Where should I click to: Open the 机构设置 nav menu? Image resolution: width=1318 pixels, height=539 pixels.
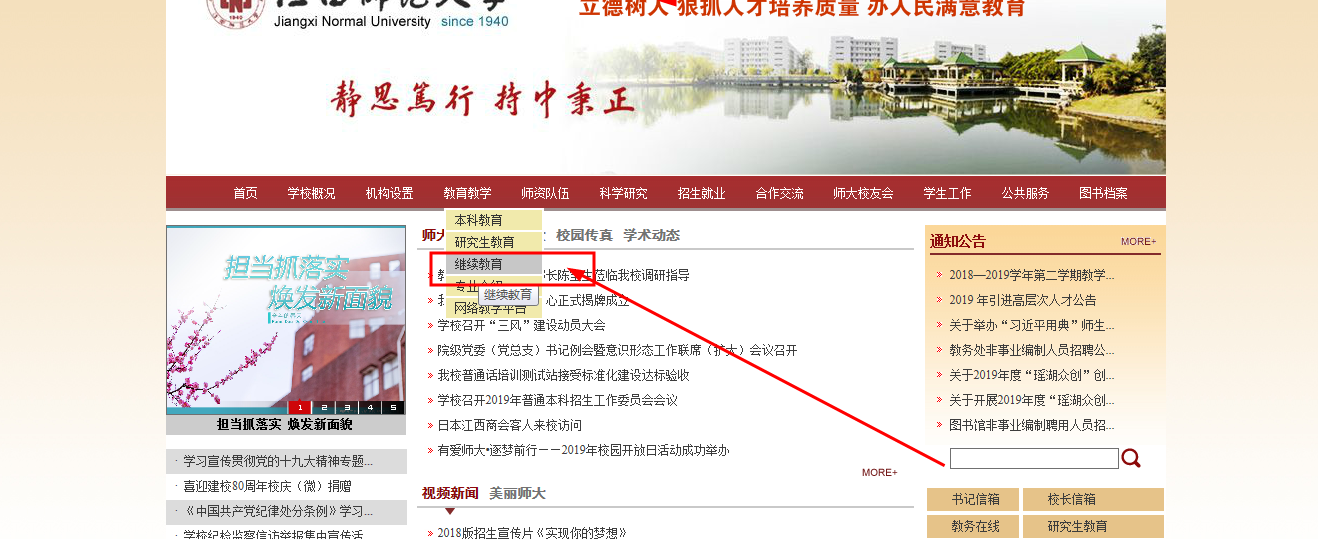click(390, 193)
